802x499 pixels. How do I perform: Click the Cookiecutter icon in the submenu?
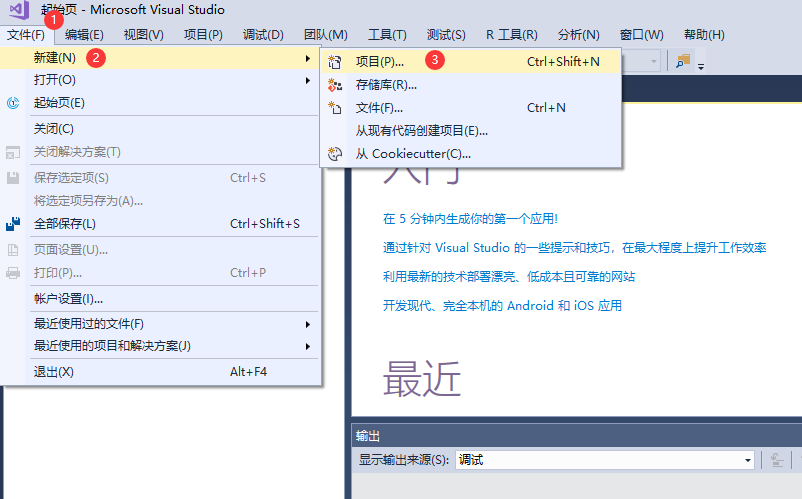[335, 154]
